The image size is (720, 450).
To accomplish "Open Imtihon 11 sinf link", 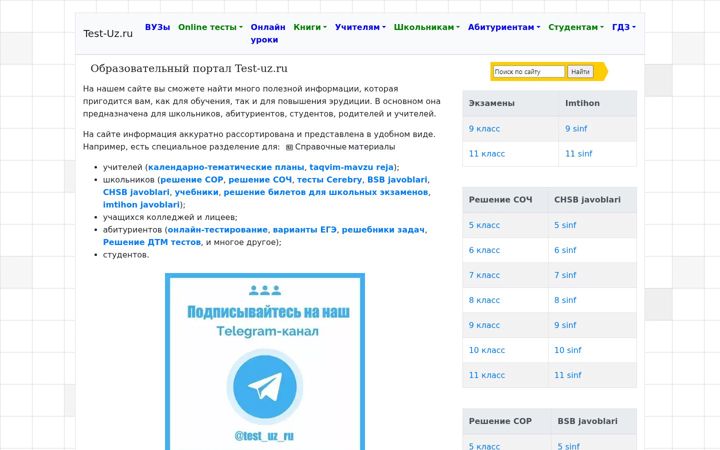I will (x=578, y=154).
